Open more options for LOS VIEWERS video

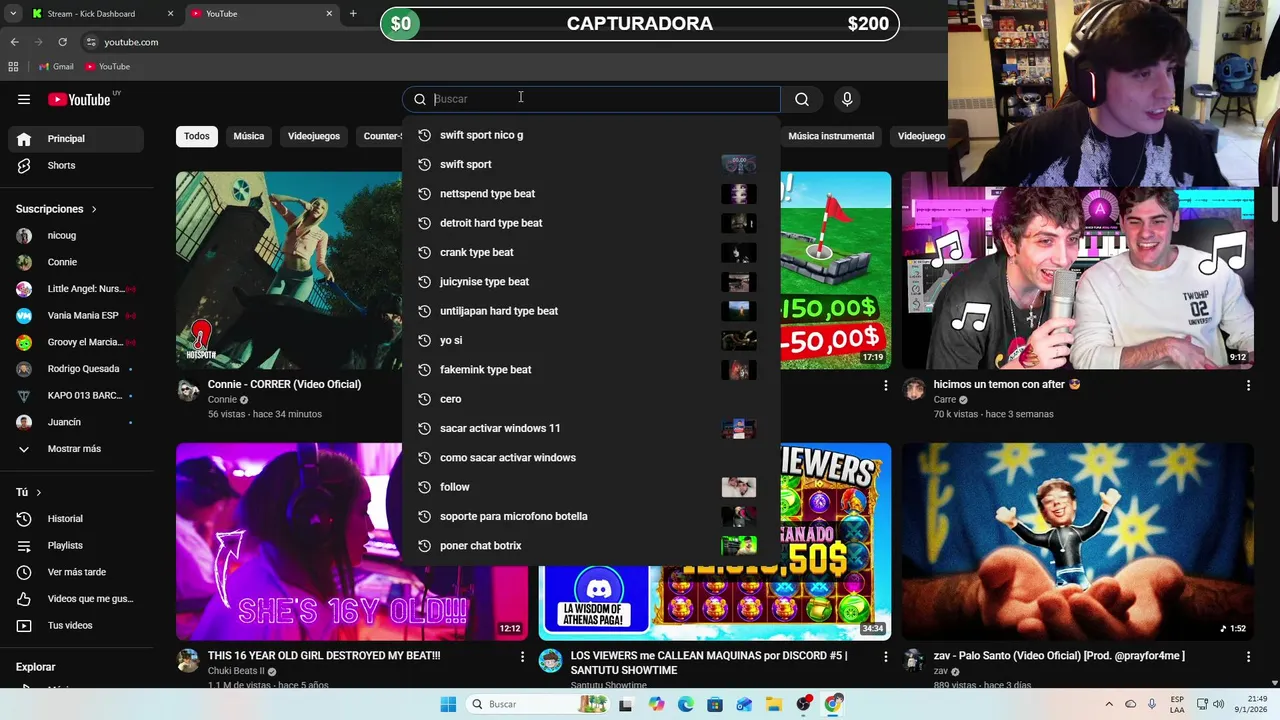885,657
